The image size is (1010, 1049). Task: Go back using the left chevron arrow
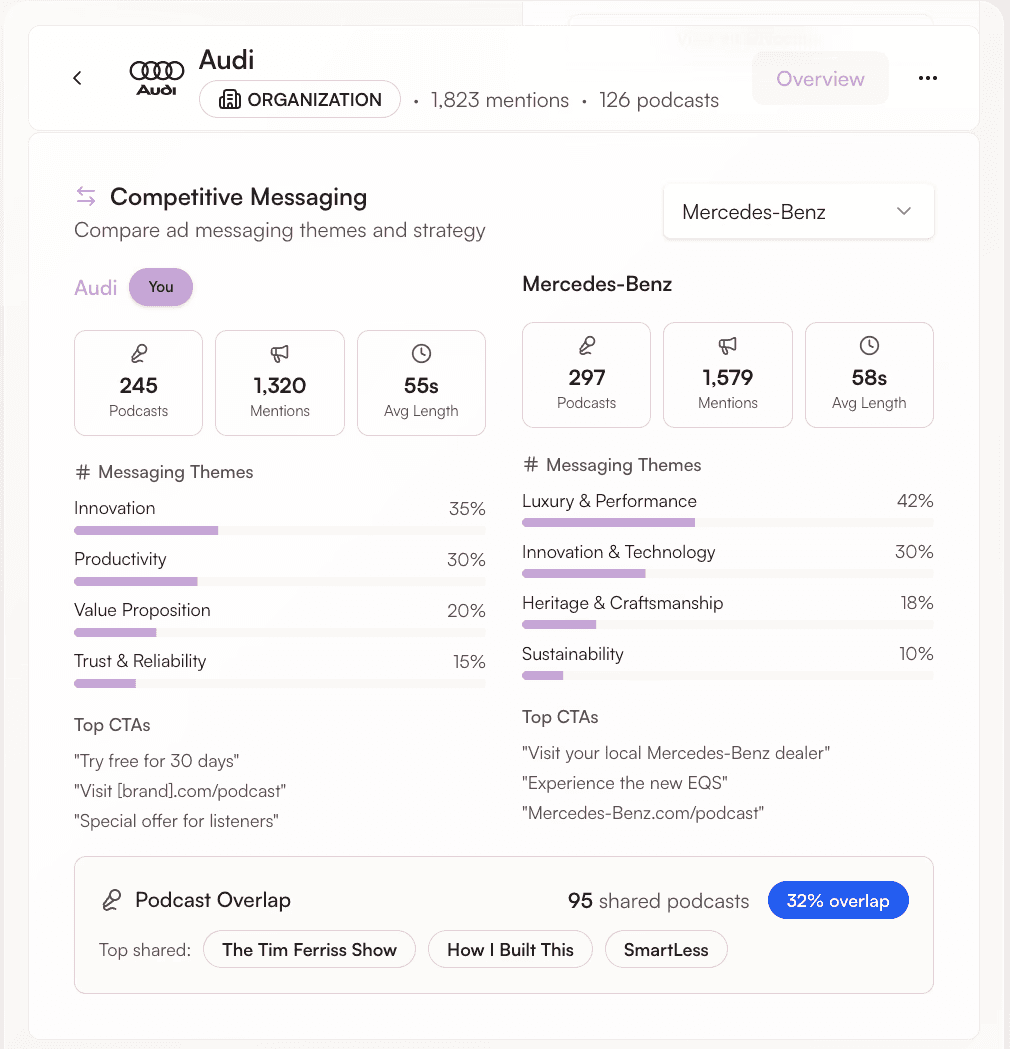pyautogui.click(x=78, y=78)
